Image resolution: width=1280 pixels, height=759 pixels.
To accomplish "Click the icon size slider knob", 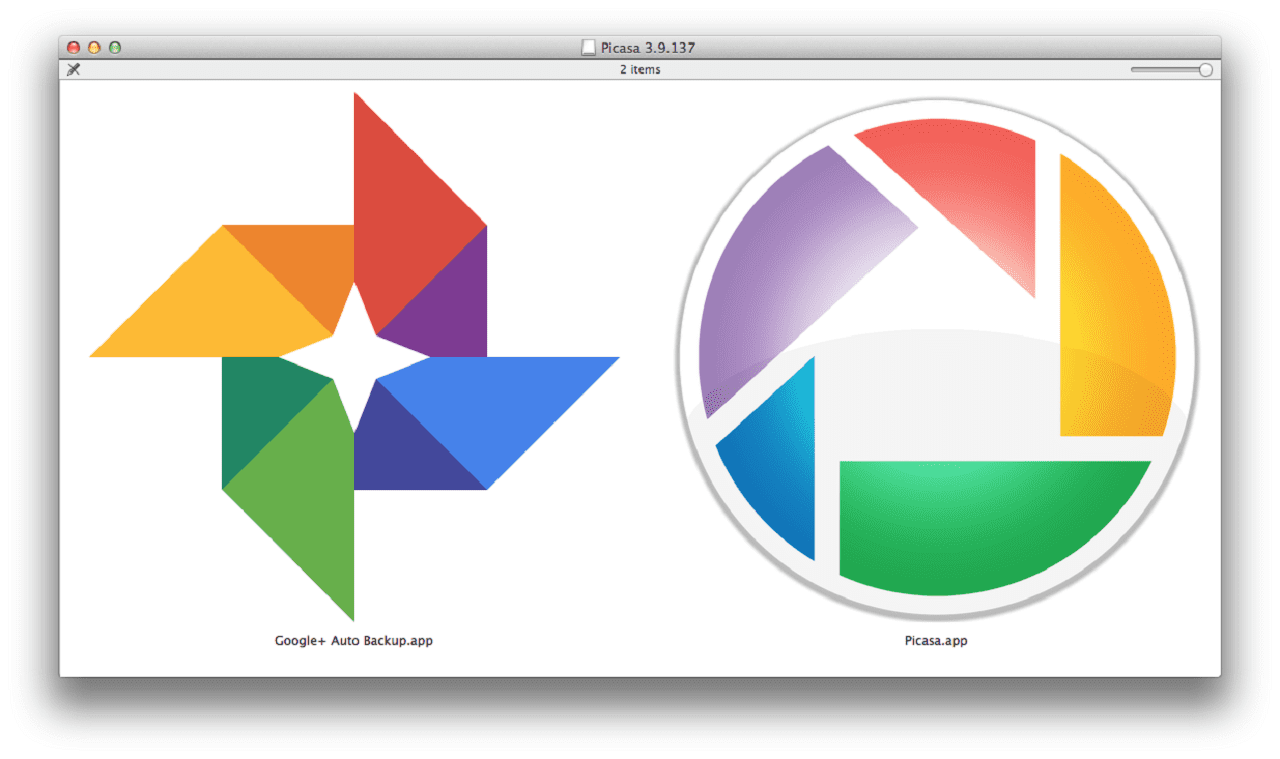I will tap(1205, 70).
